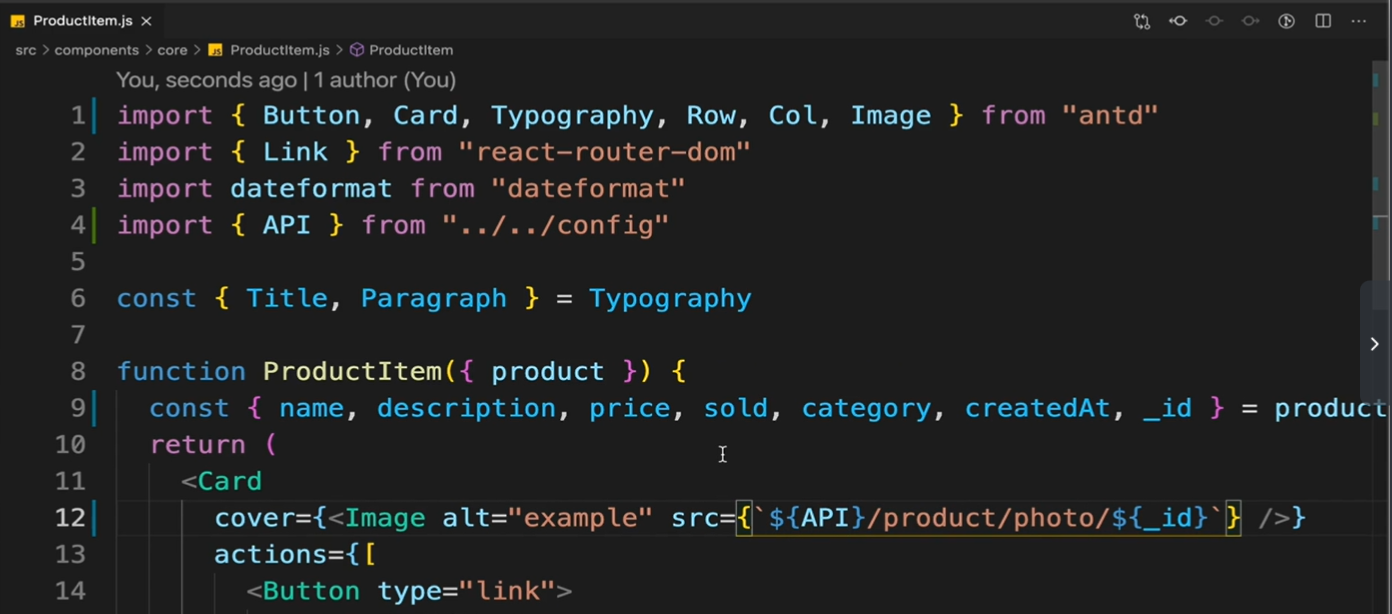Viewport: 1392px width, 614px height.
Task: Click line number 8 in the gutter
Action: [78, 372]
